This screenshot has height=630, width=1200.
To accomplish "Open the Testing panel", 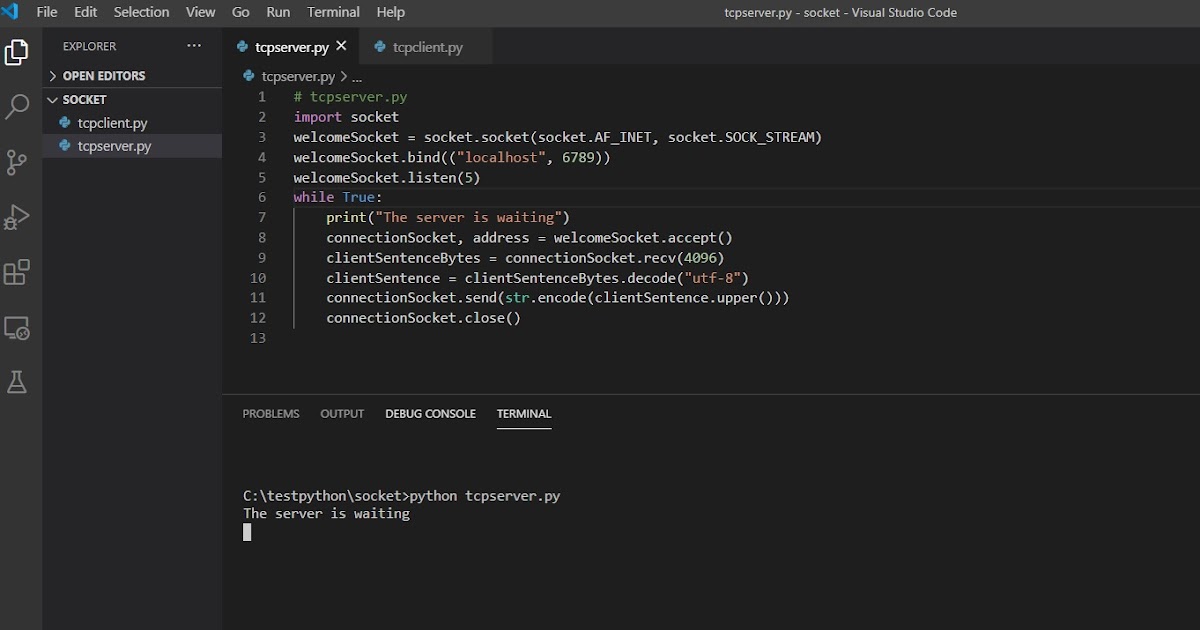I will (x=16, y=382).
